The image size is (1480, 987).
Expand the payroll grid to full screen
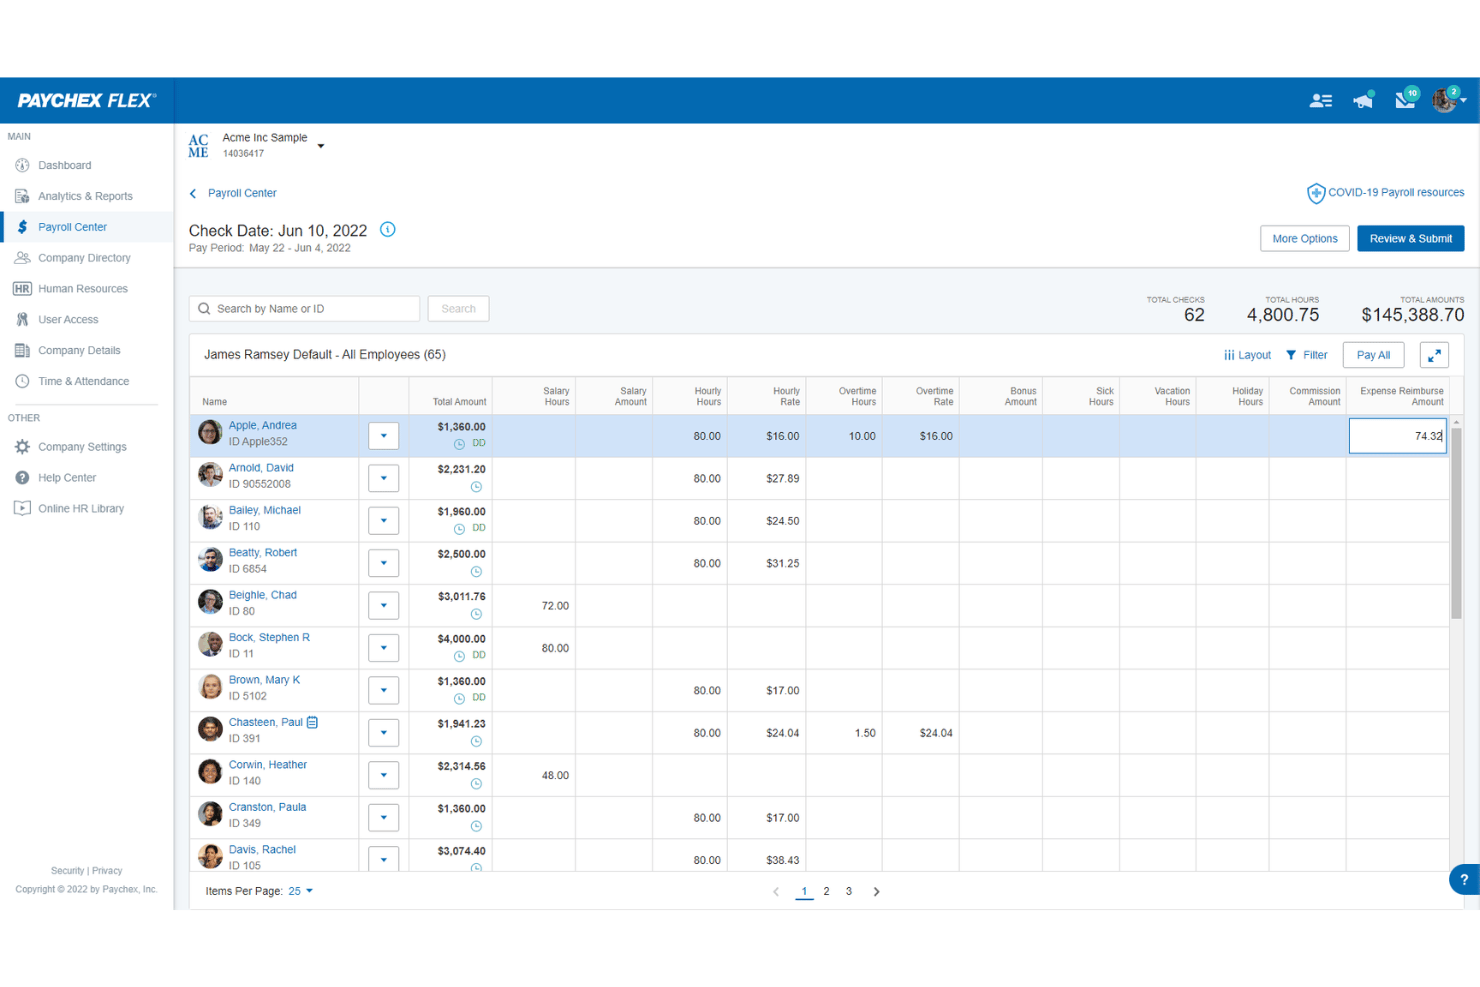tap(1434, 355)
